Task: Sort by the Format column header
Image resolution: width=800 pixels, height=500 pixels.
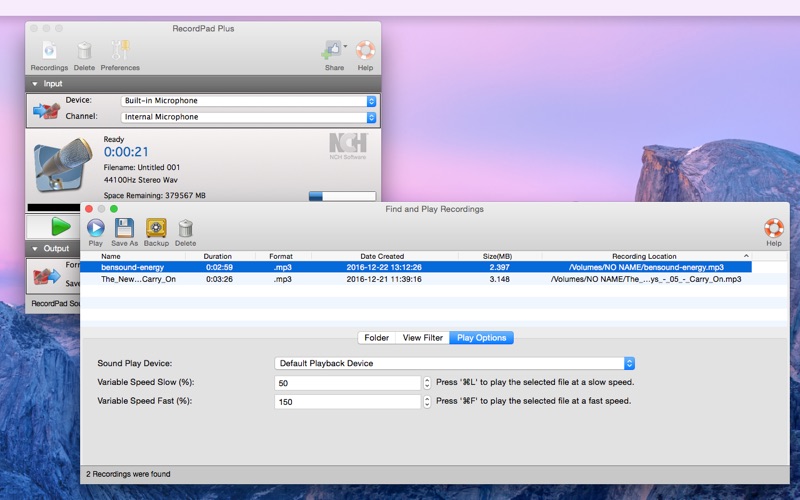Action: [x=281, y=256]
